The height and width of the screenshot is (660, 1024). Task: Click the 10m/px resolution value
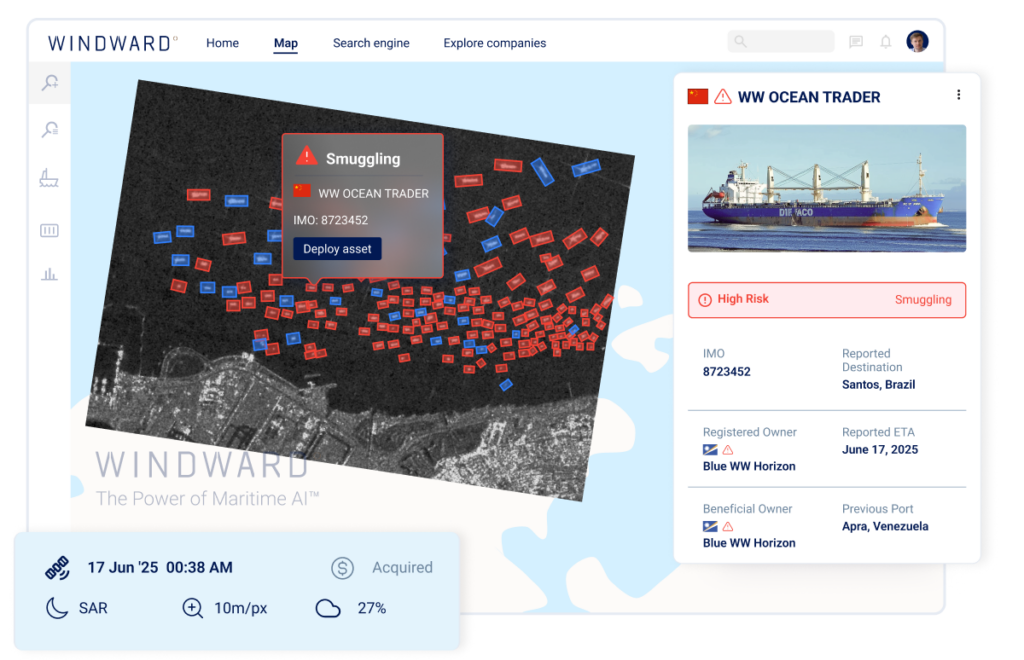(x=240, y=608)
